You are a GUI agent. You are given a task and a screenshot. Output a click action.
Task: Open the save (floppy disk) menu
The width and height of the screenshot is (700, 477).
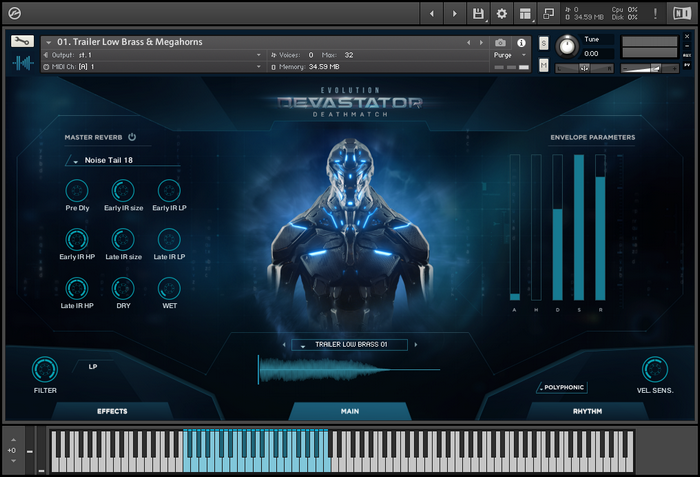click(x=479, y=14)
